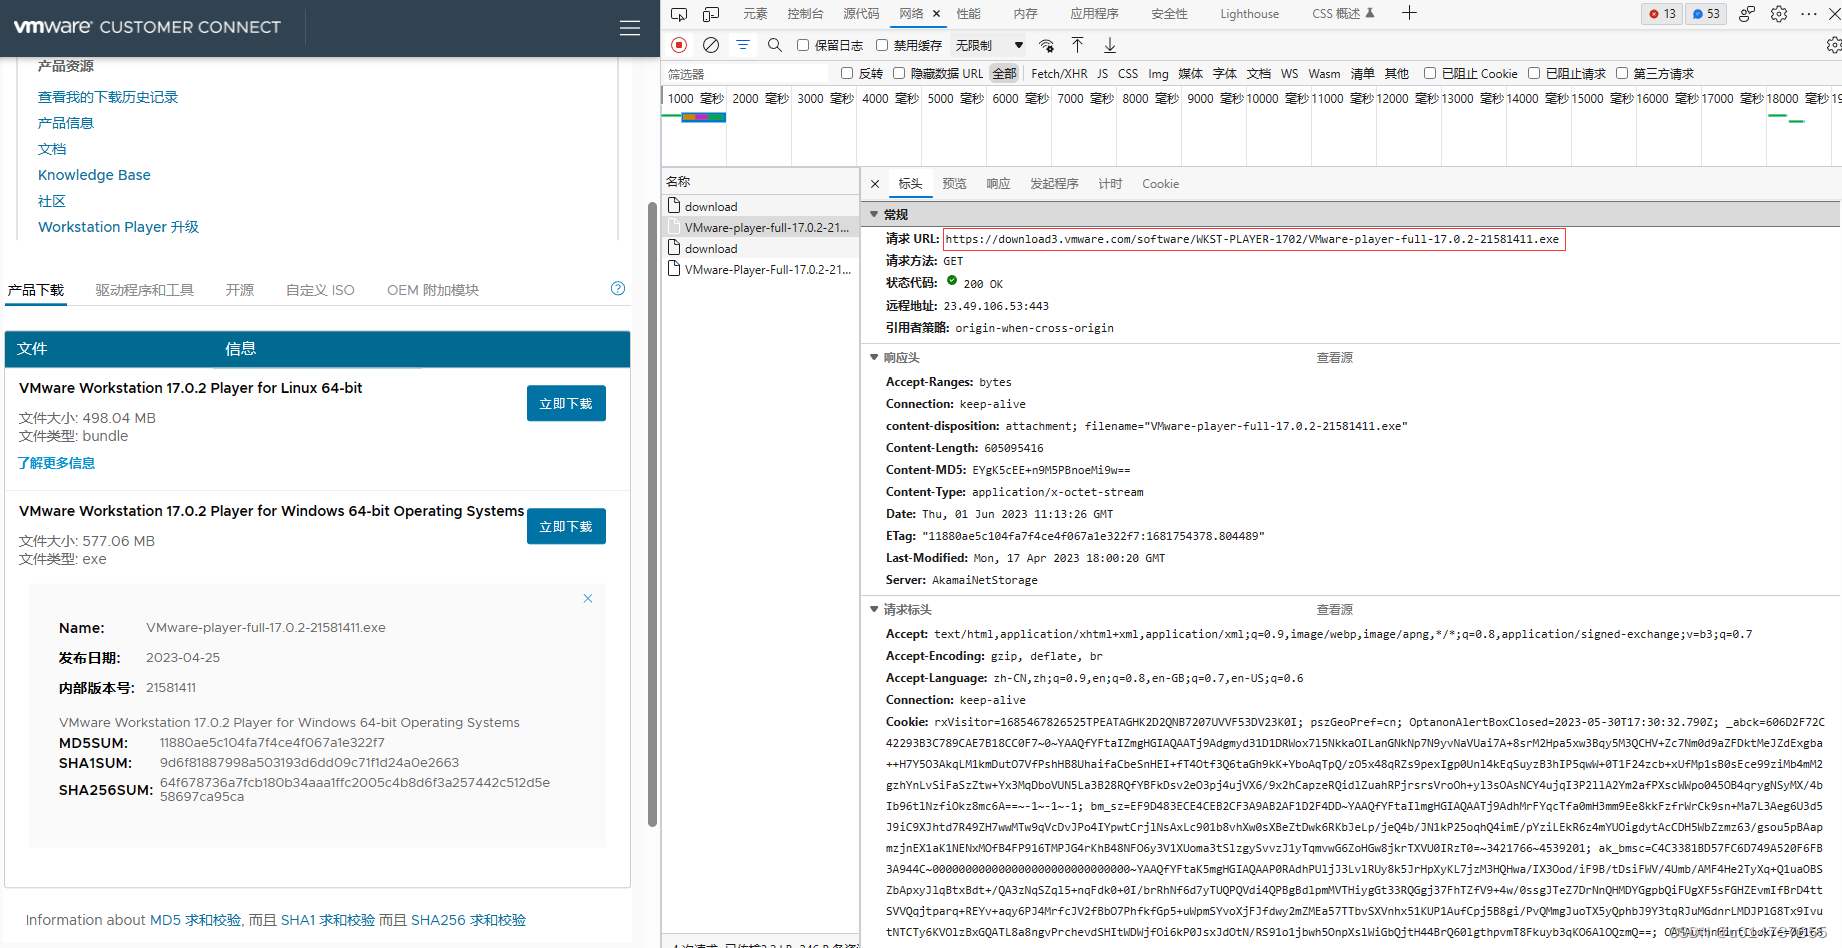Click view source for response headers
1842x948 pixels.
pos(1334,357)
